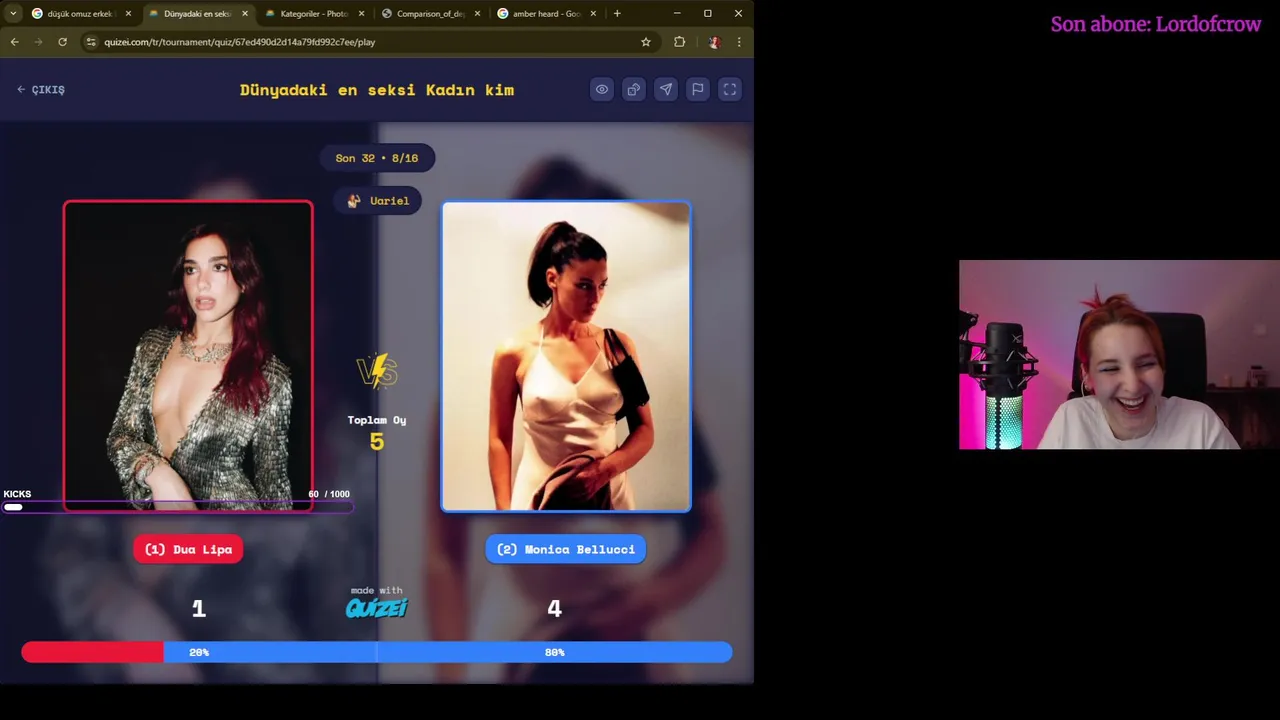Select the Monica Bellucci photo card
Image resolution: width=1280 pixels, height=720 pixels.
tap(566, 356)
